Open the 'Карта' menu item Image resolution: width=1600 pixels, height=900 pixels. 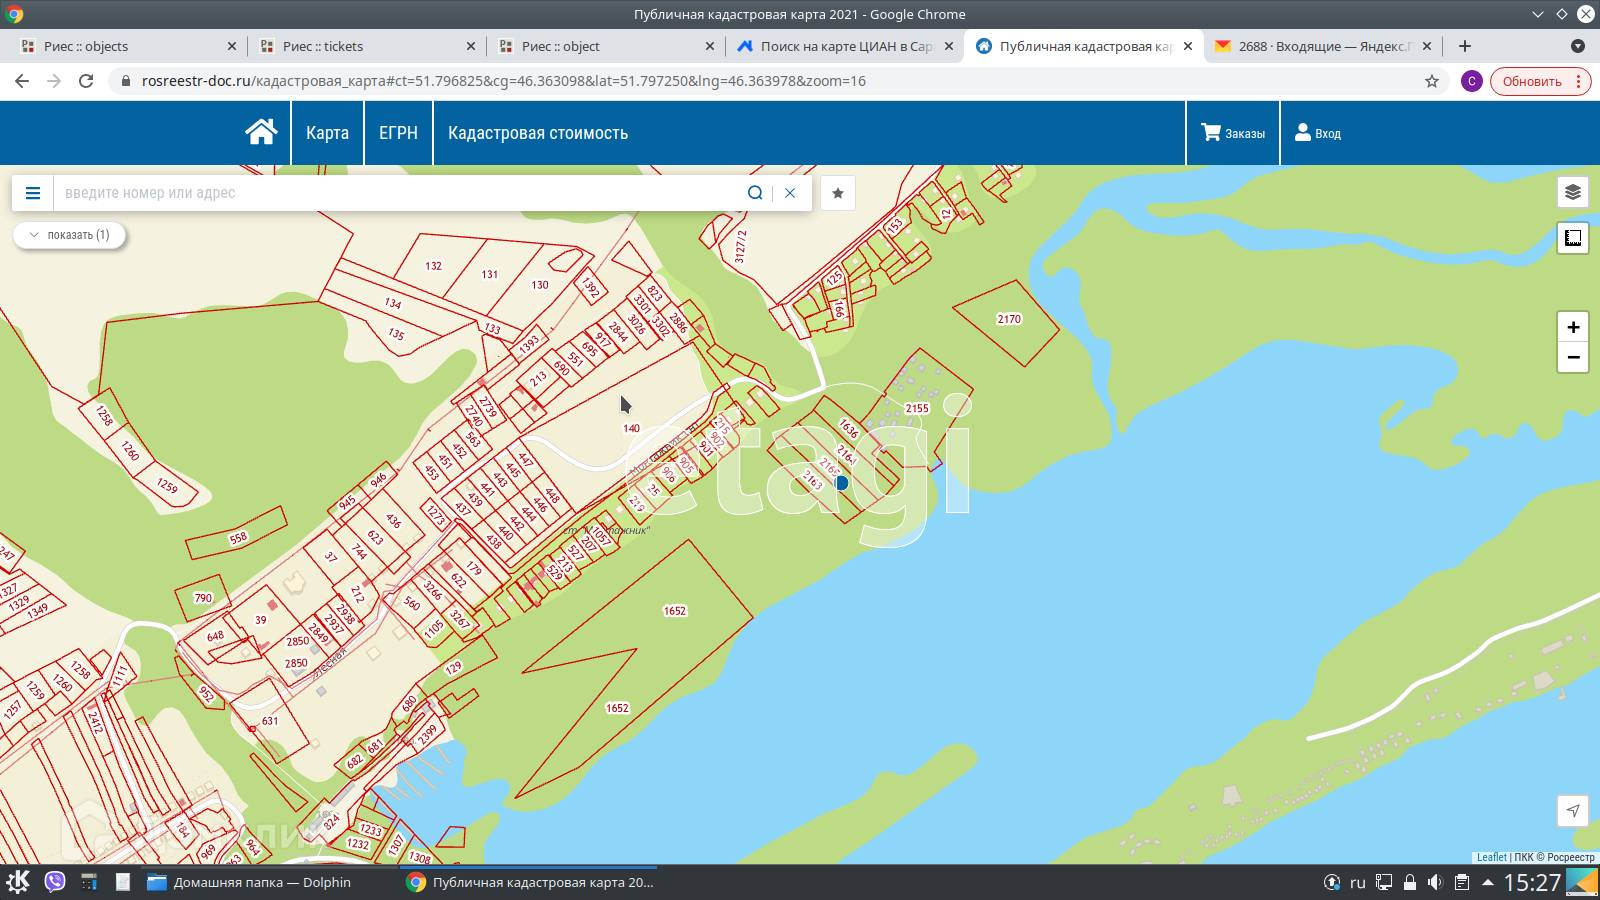coord(327,133)
